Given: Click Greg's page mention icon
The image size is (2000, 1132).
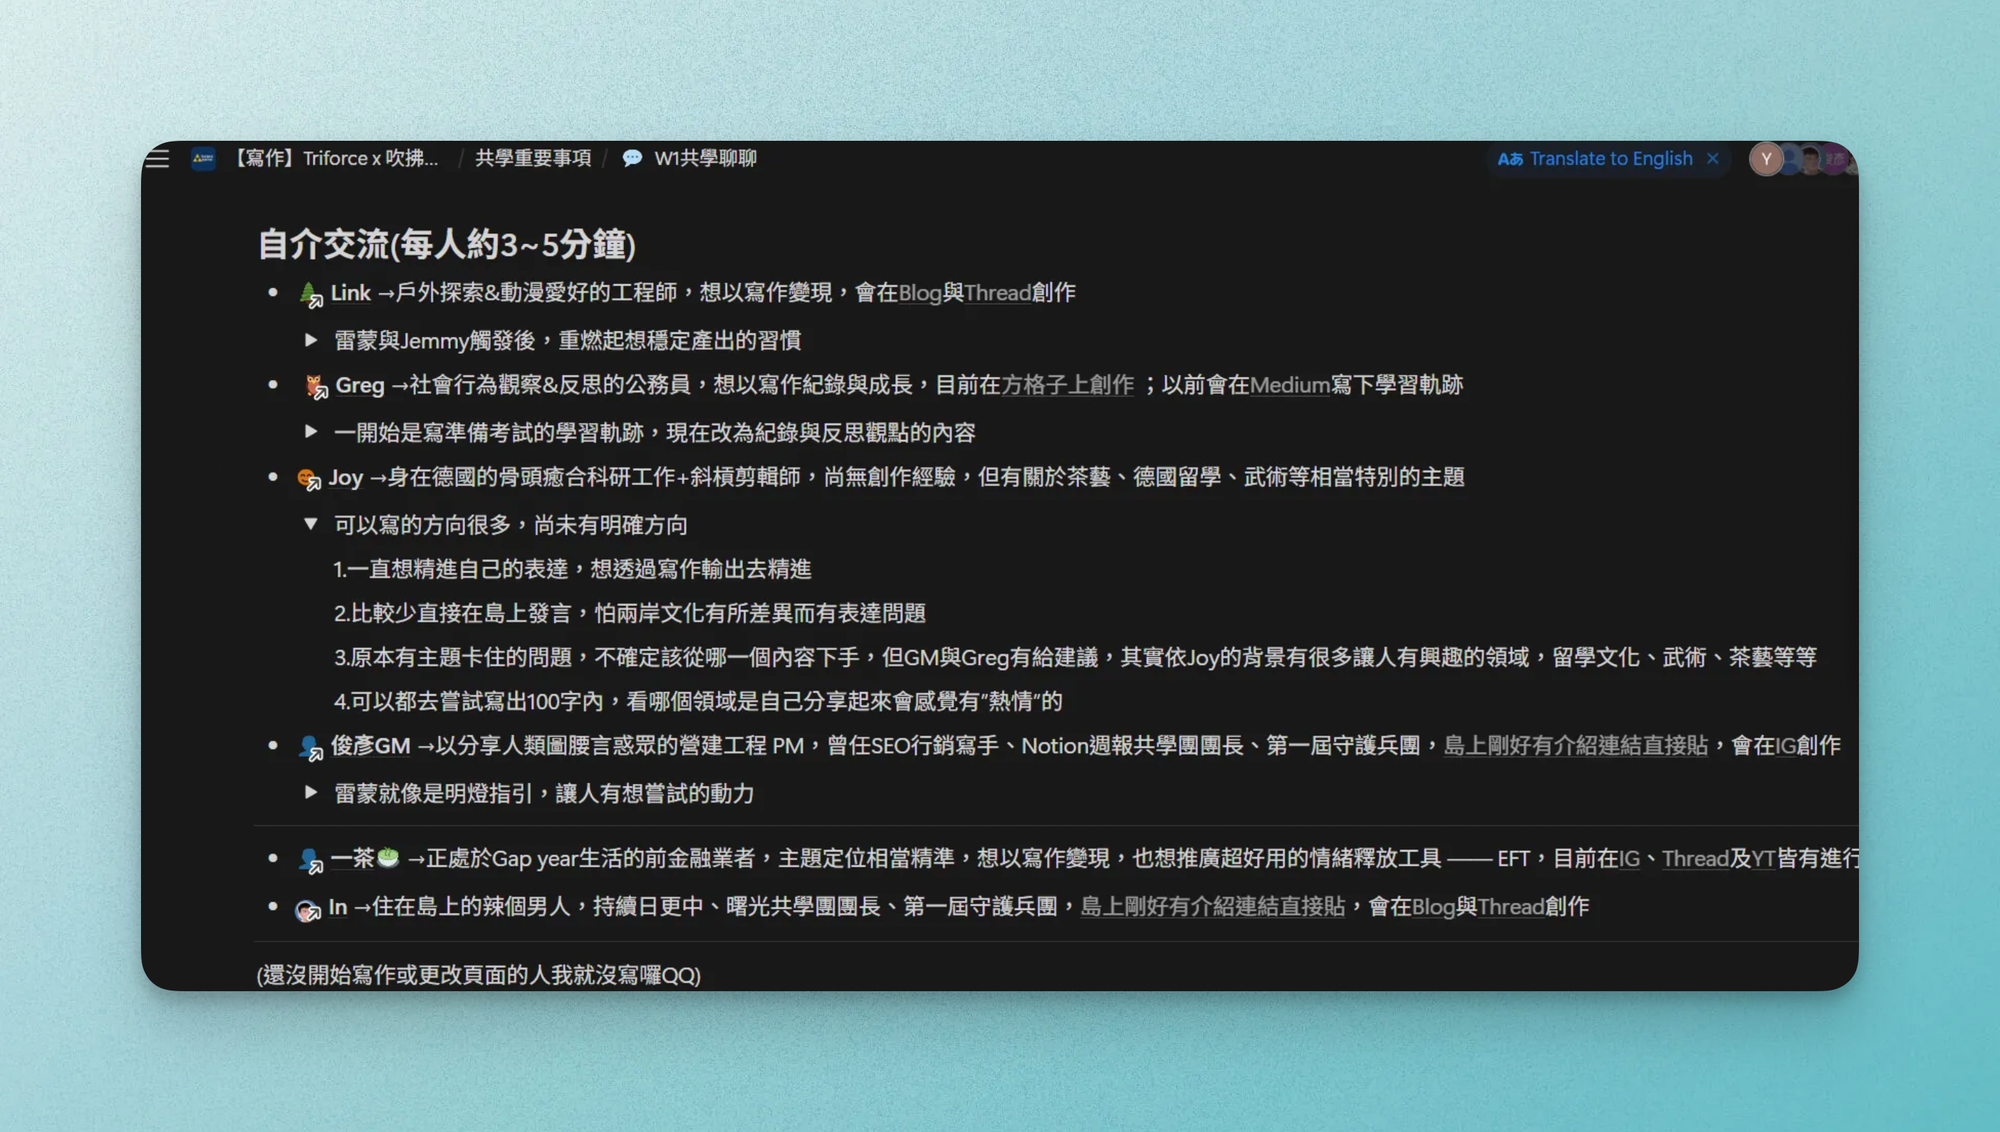Looking at the screenshot, I should (315, 386).
